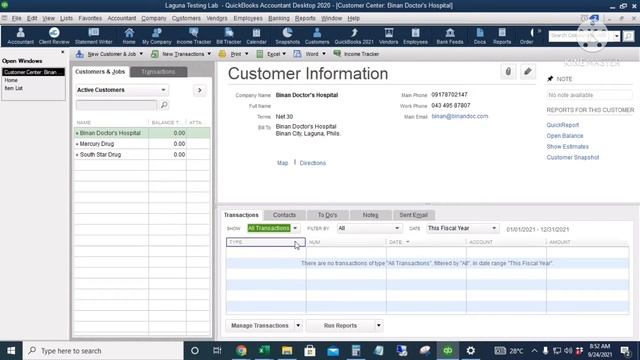Switch to the Contacts tab
Image resolution: width=640 pixels, height=360 pixels.
pyautogui.click(x=284, y=215)
